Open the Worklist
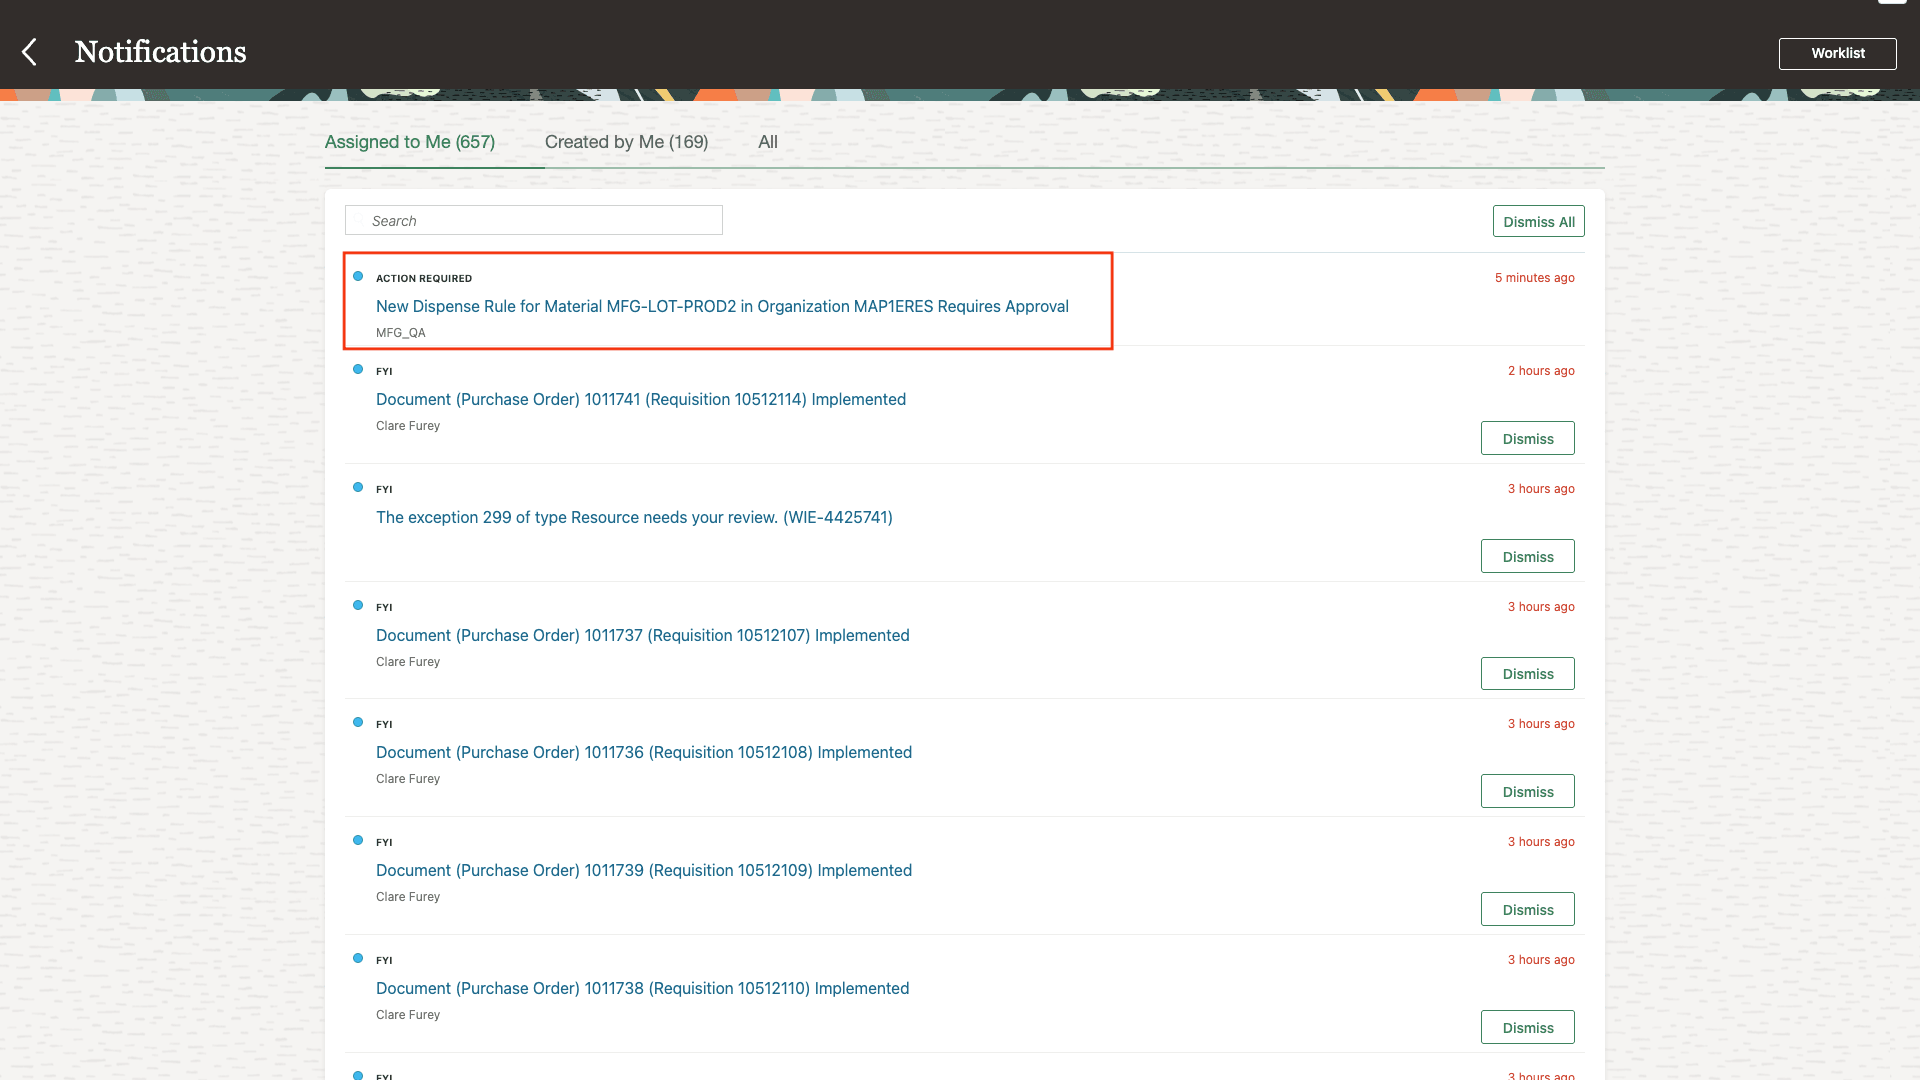1920x1080 pixels. coord(1837,53)
